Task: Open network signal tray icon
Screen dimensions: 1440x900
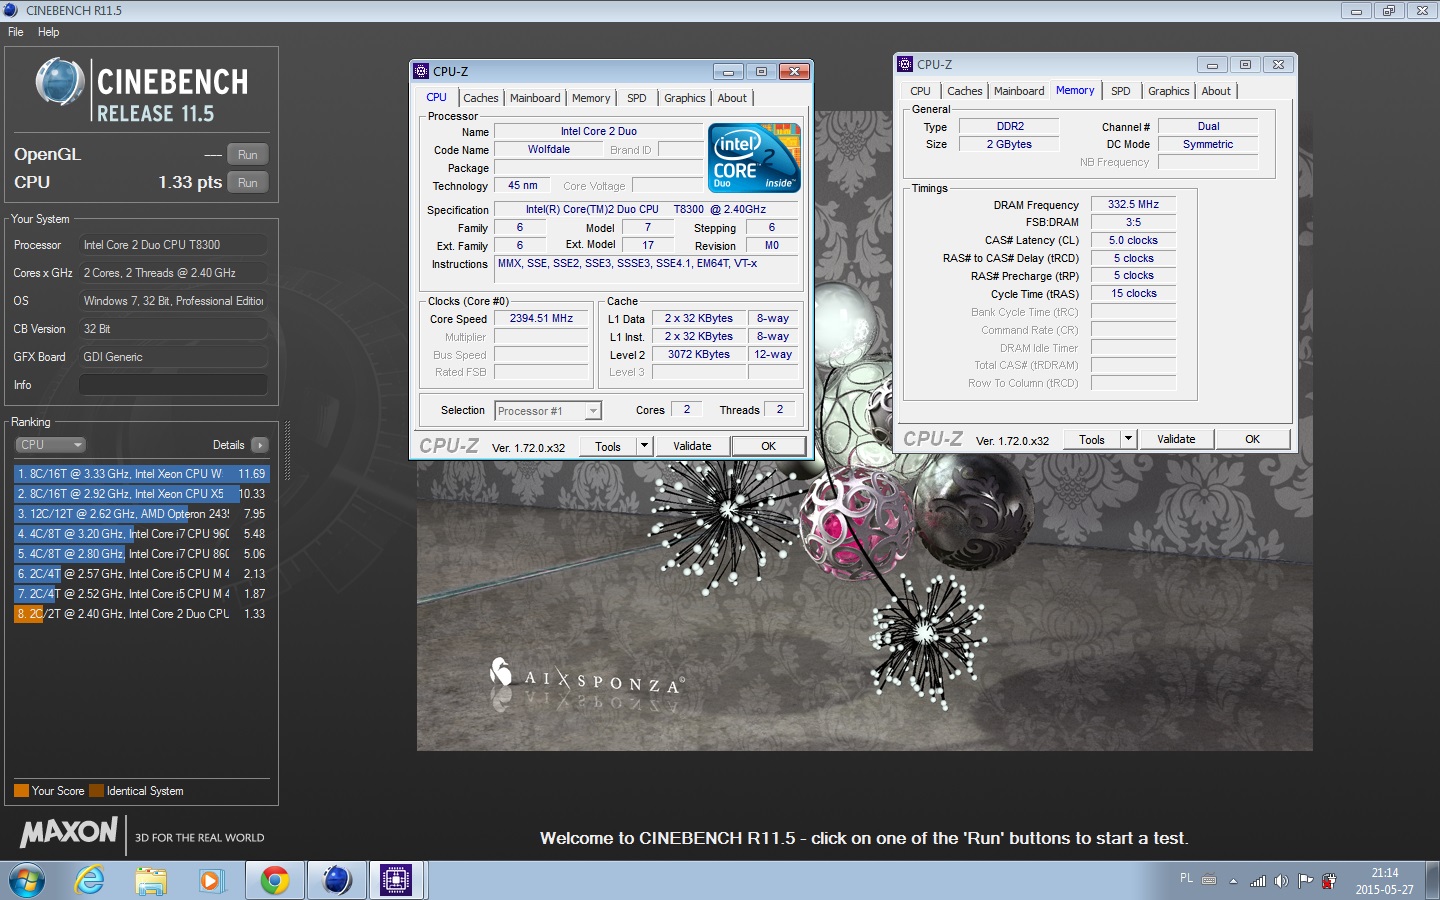Action: click(x=1258, y=881)
